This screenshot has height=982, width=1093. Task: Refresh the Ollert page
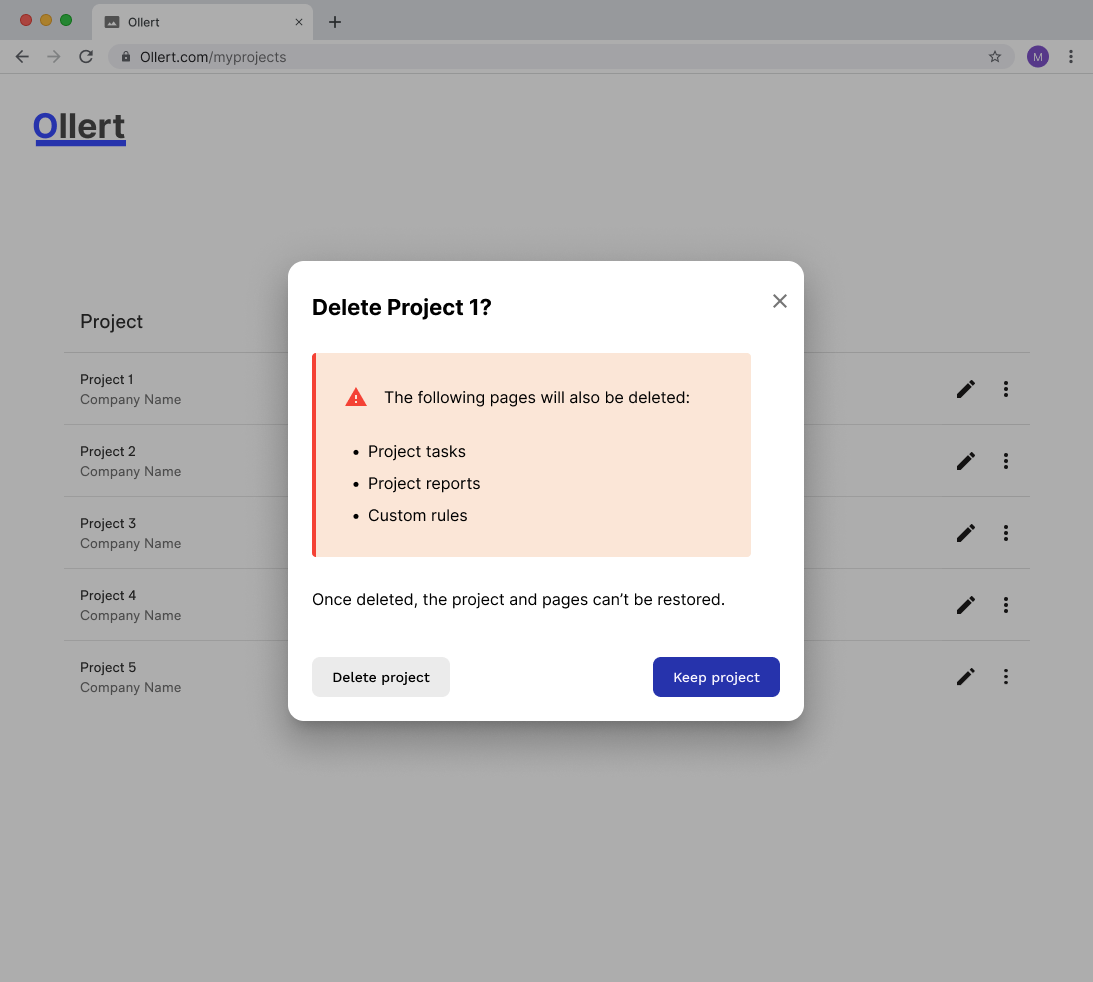point(85,57)
